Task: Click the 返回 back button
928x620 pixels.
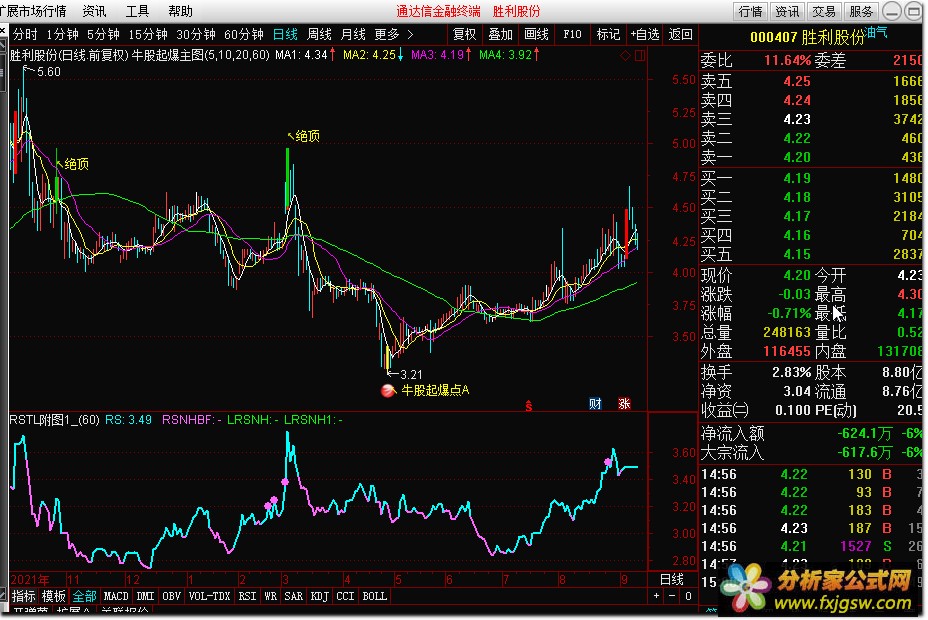Action: coord(680,34)
